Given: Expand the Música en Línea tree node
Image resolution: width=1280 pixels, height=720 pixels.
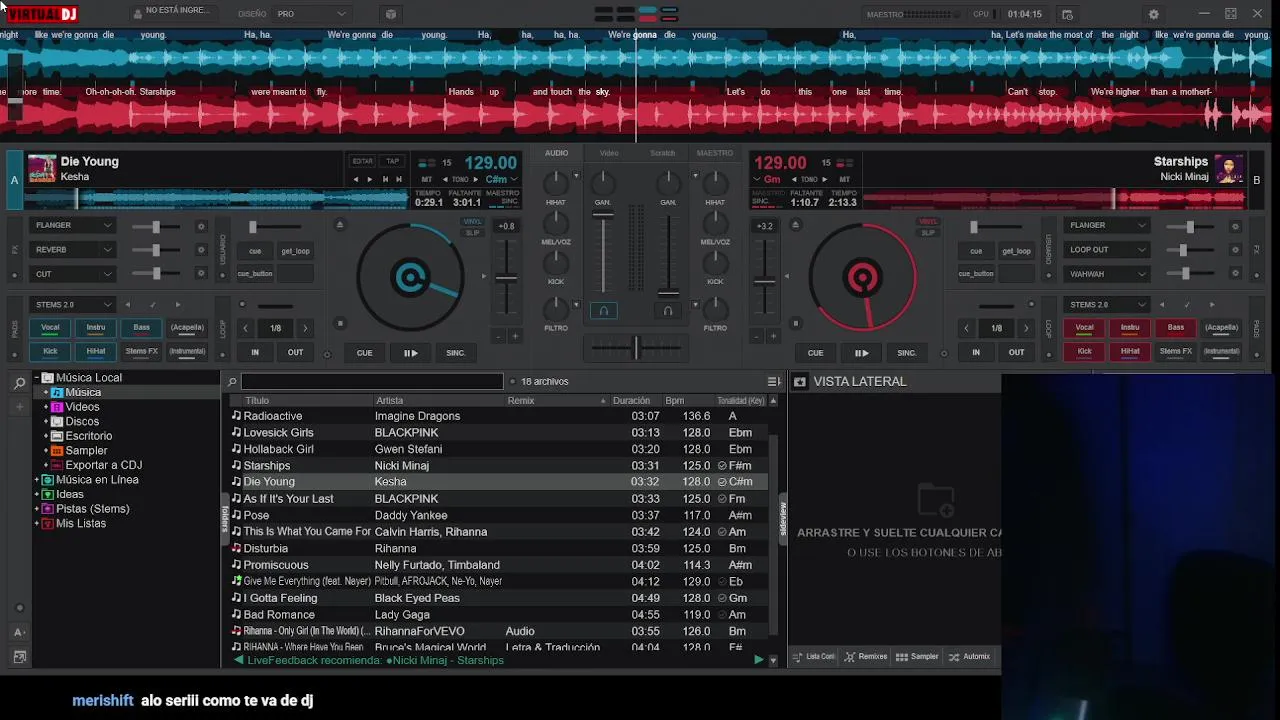Looking at the screenshot, I should [x=37, y=480].
